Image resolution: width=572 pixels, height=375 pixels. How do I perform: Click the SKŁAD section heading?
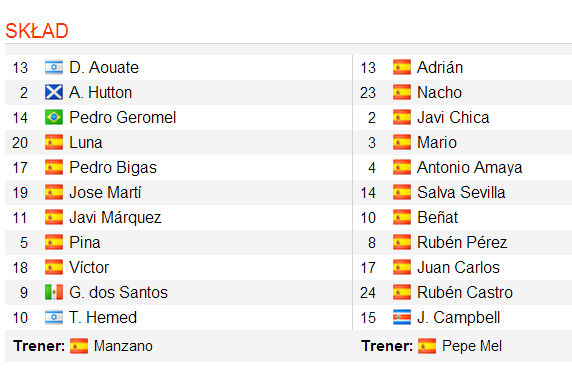tap(37, 31)
